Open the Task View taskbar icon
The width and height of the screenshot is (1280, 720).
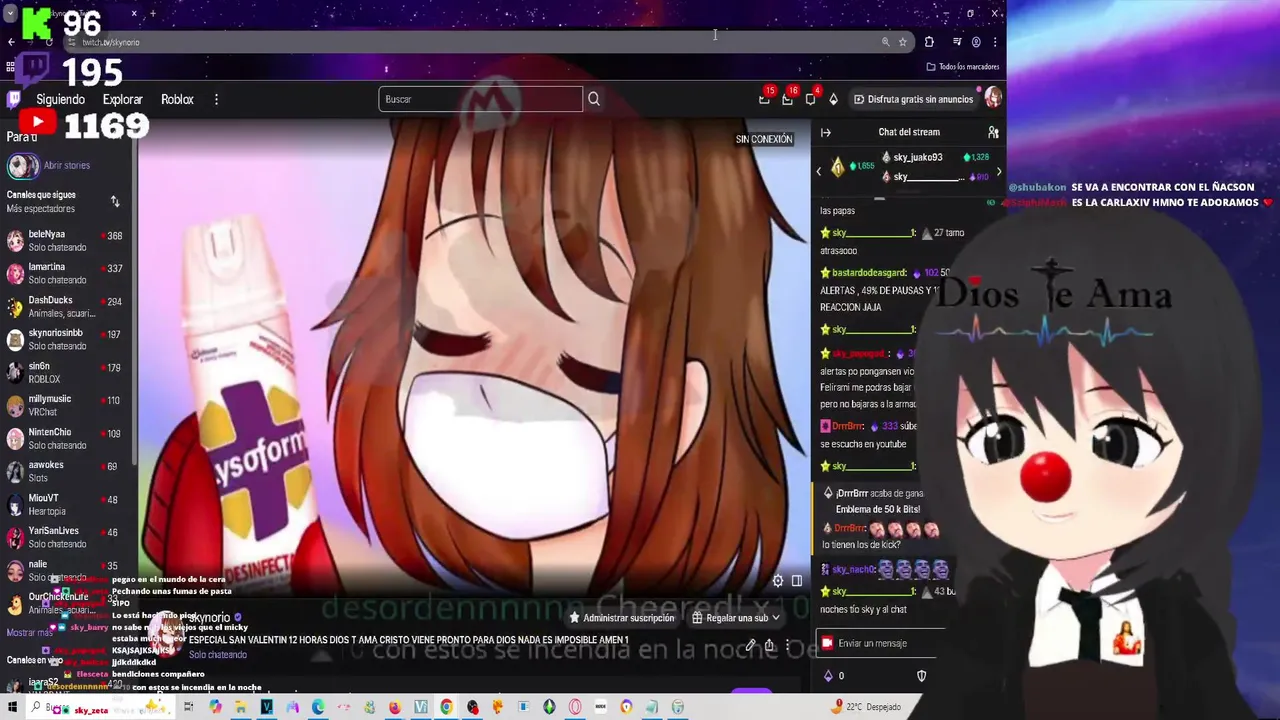pyautogui.click(x=188, y=707)
